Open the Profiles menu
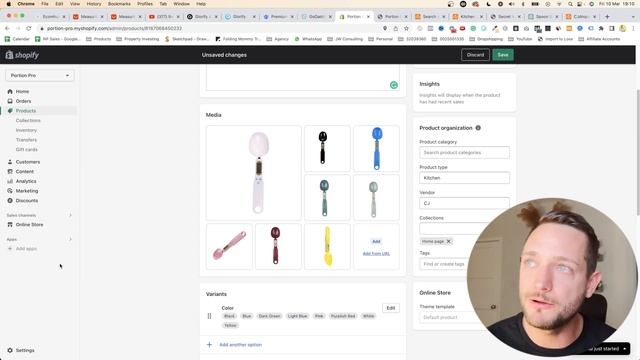This screenshot has height=360, width=640. (x=145, y=4)
